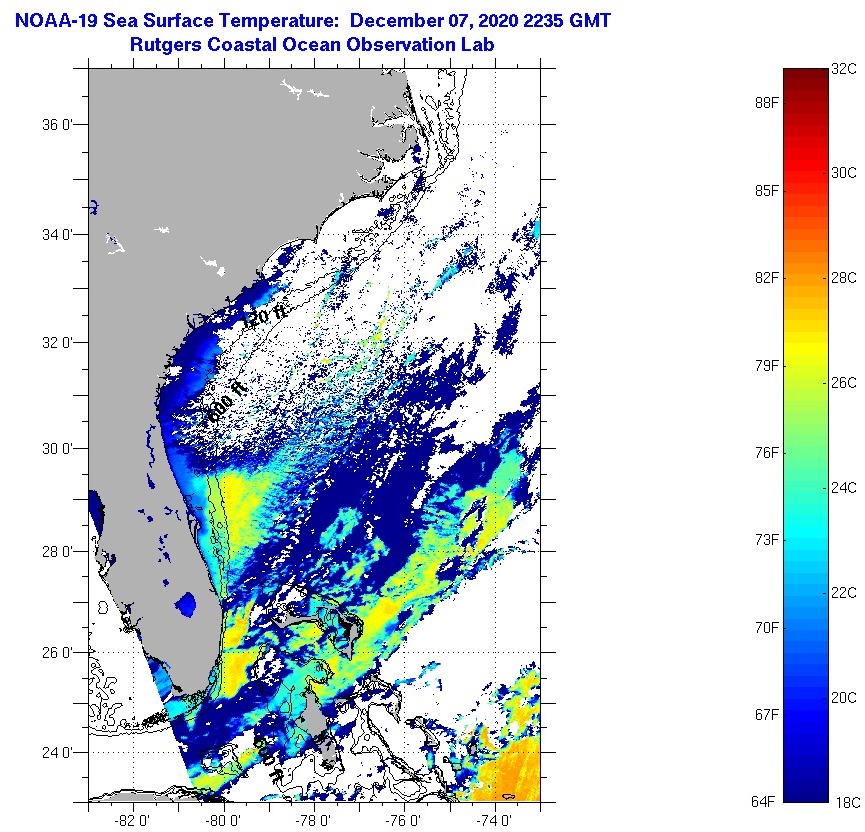
Task: Click the 28 0' latitude label
Action: 57,551
